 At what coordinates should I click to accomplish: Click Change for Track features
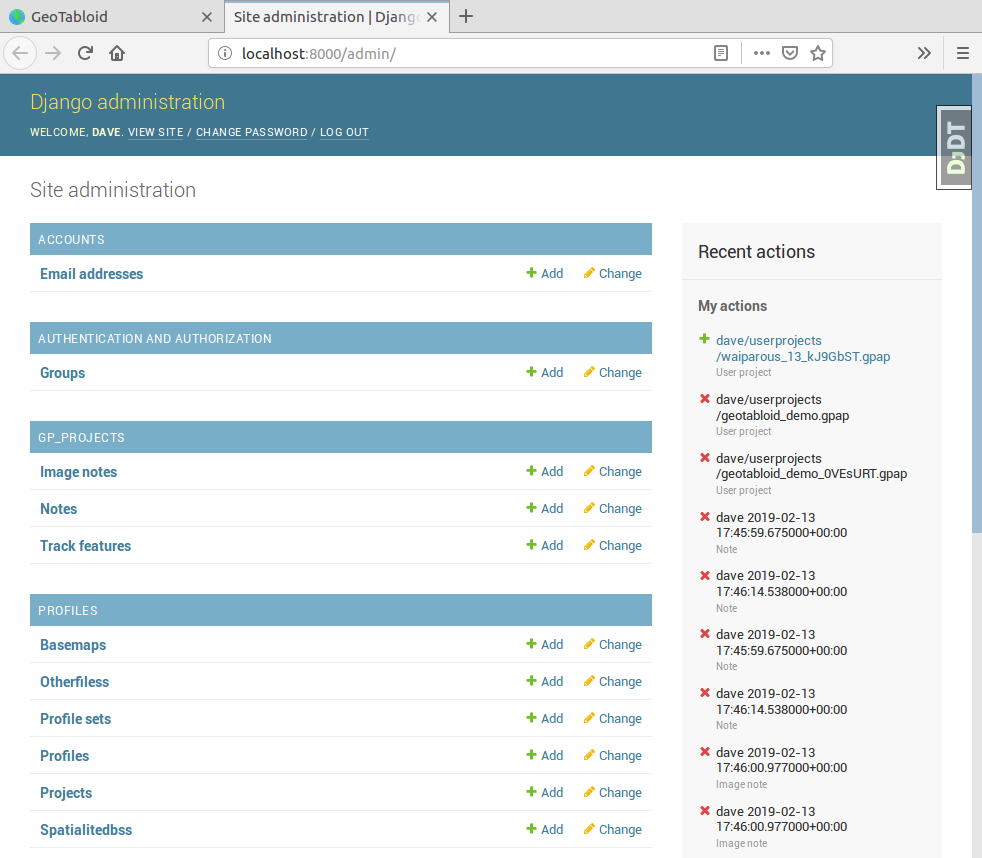612,545
